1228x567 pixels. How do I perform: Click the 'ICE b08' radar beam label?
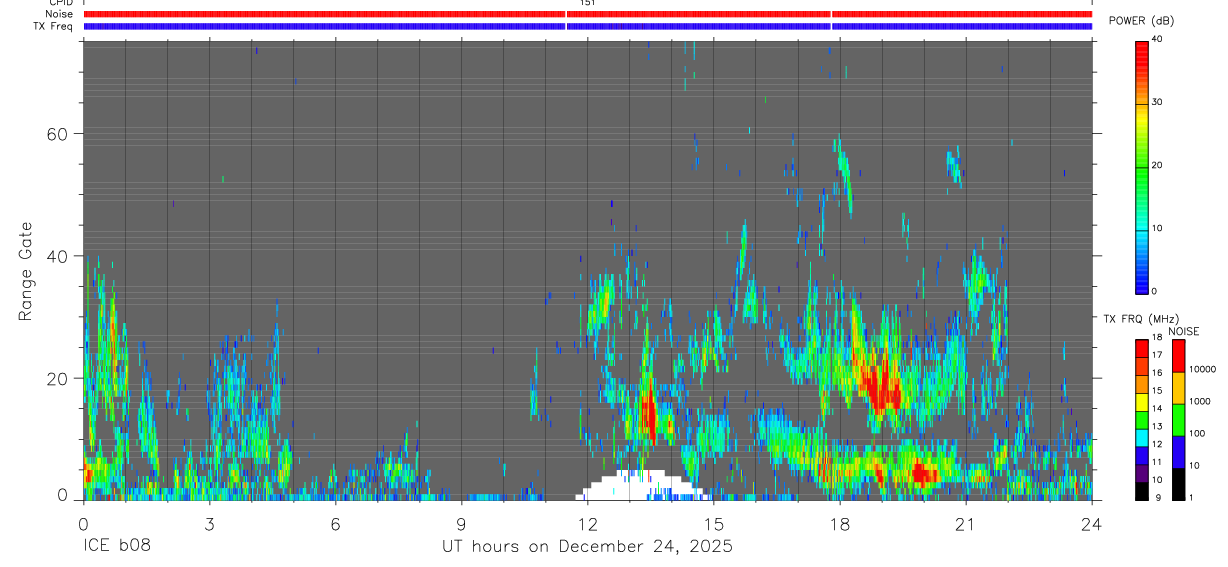116,547
